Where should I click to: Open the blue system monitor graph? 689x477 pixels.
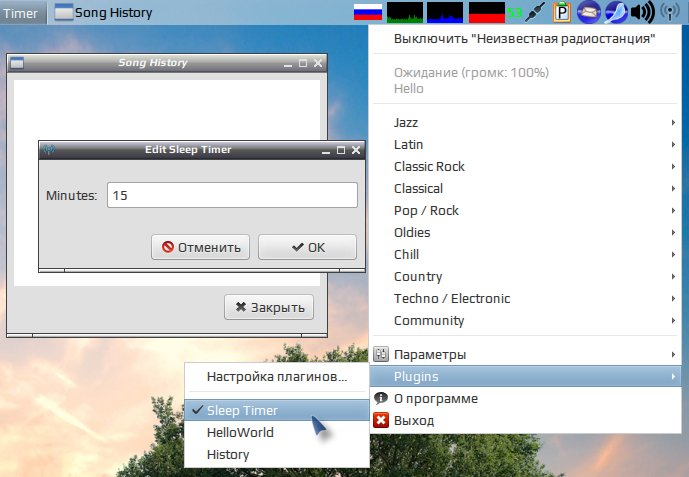[445, 12]
